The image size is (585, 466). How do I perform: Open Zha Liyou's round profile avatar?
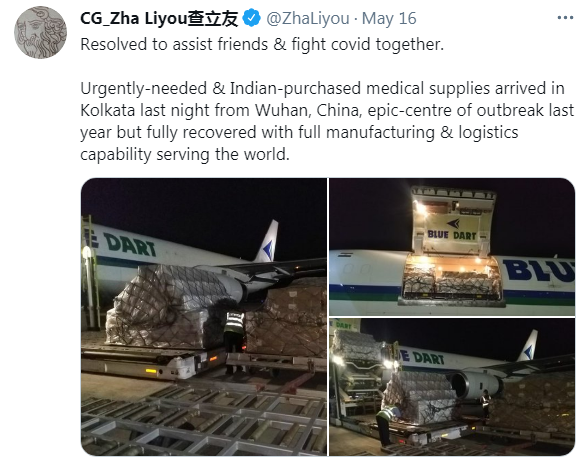(x=40, y=32)
